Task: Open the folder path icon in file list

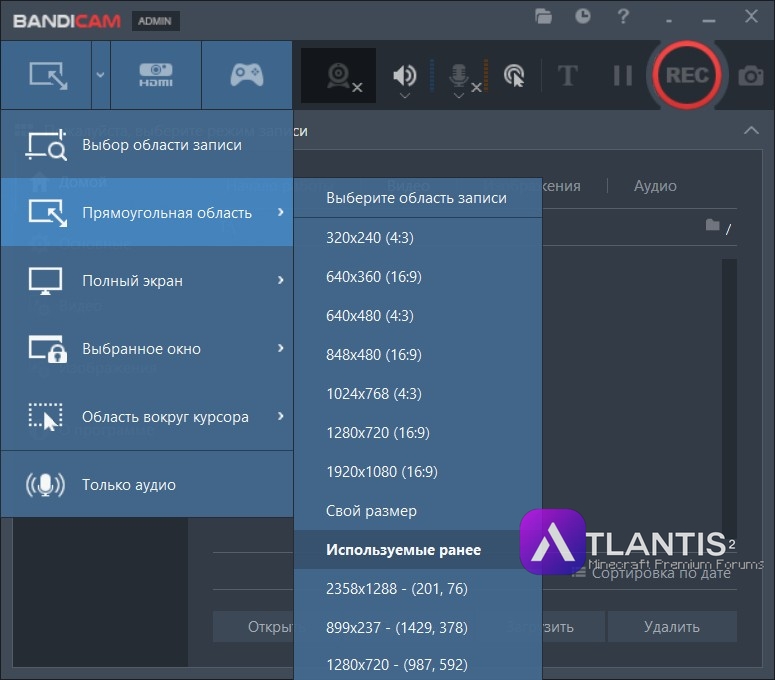Action: pos(712,225)
